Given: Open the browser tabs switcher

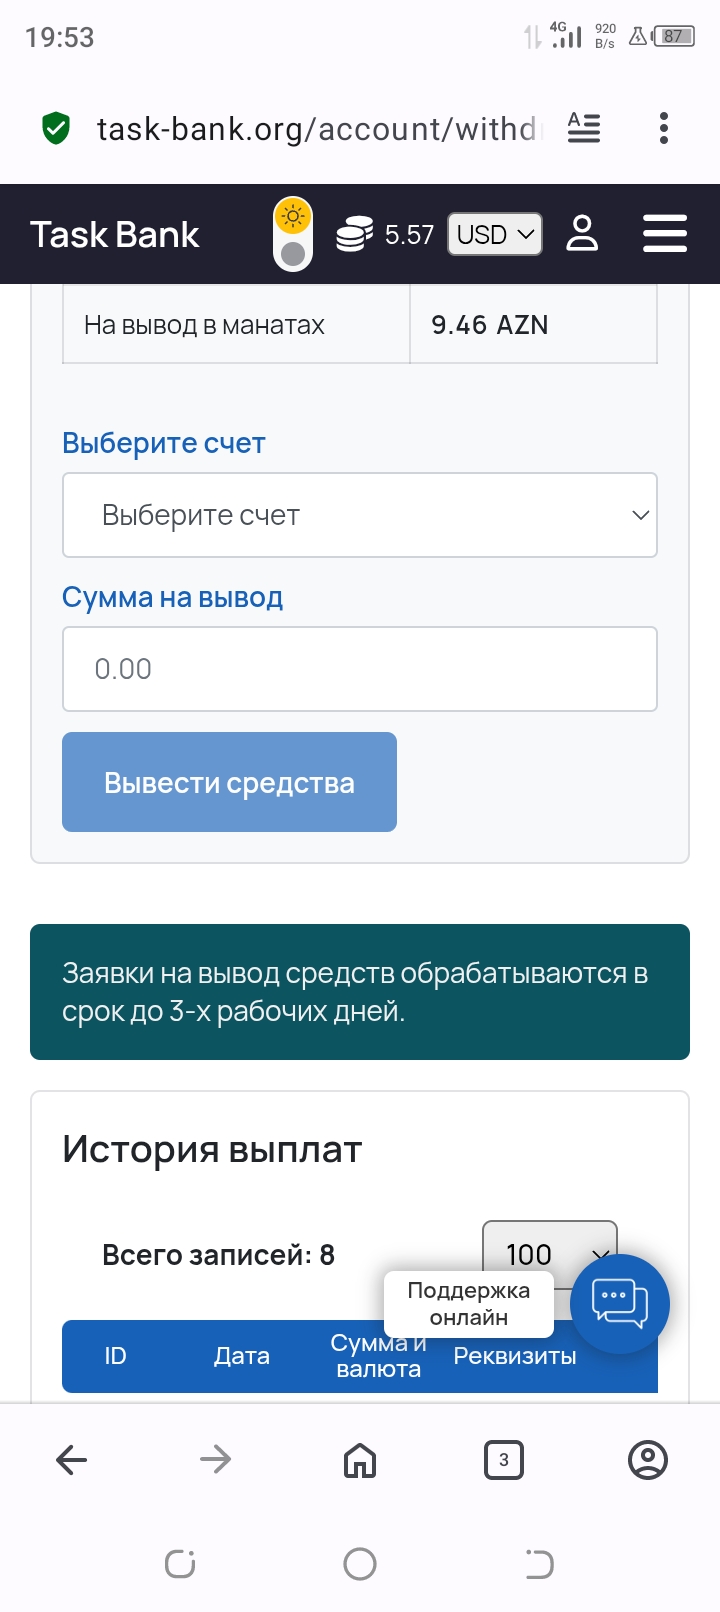Looking at the screenshot, I should 504,1460.
